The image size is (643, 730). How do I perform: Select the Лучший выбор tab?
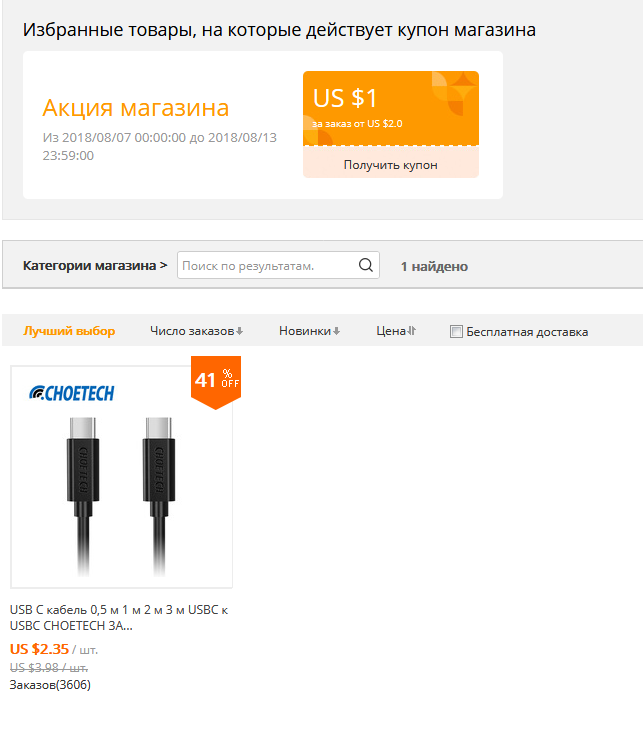pyautogui.click(x=69, y=331)
